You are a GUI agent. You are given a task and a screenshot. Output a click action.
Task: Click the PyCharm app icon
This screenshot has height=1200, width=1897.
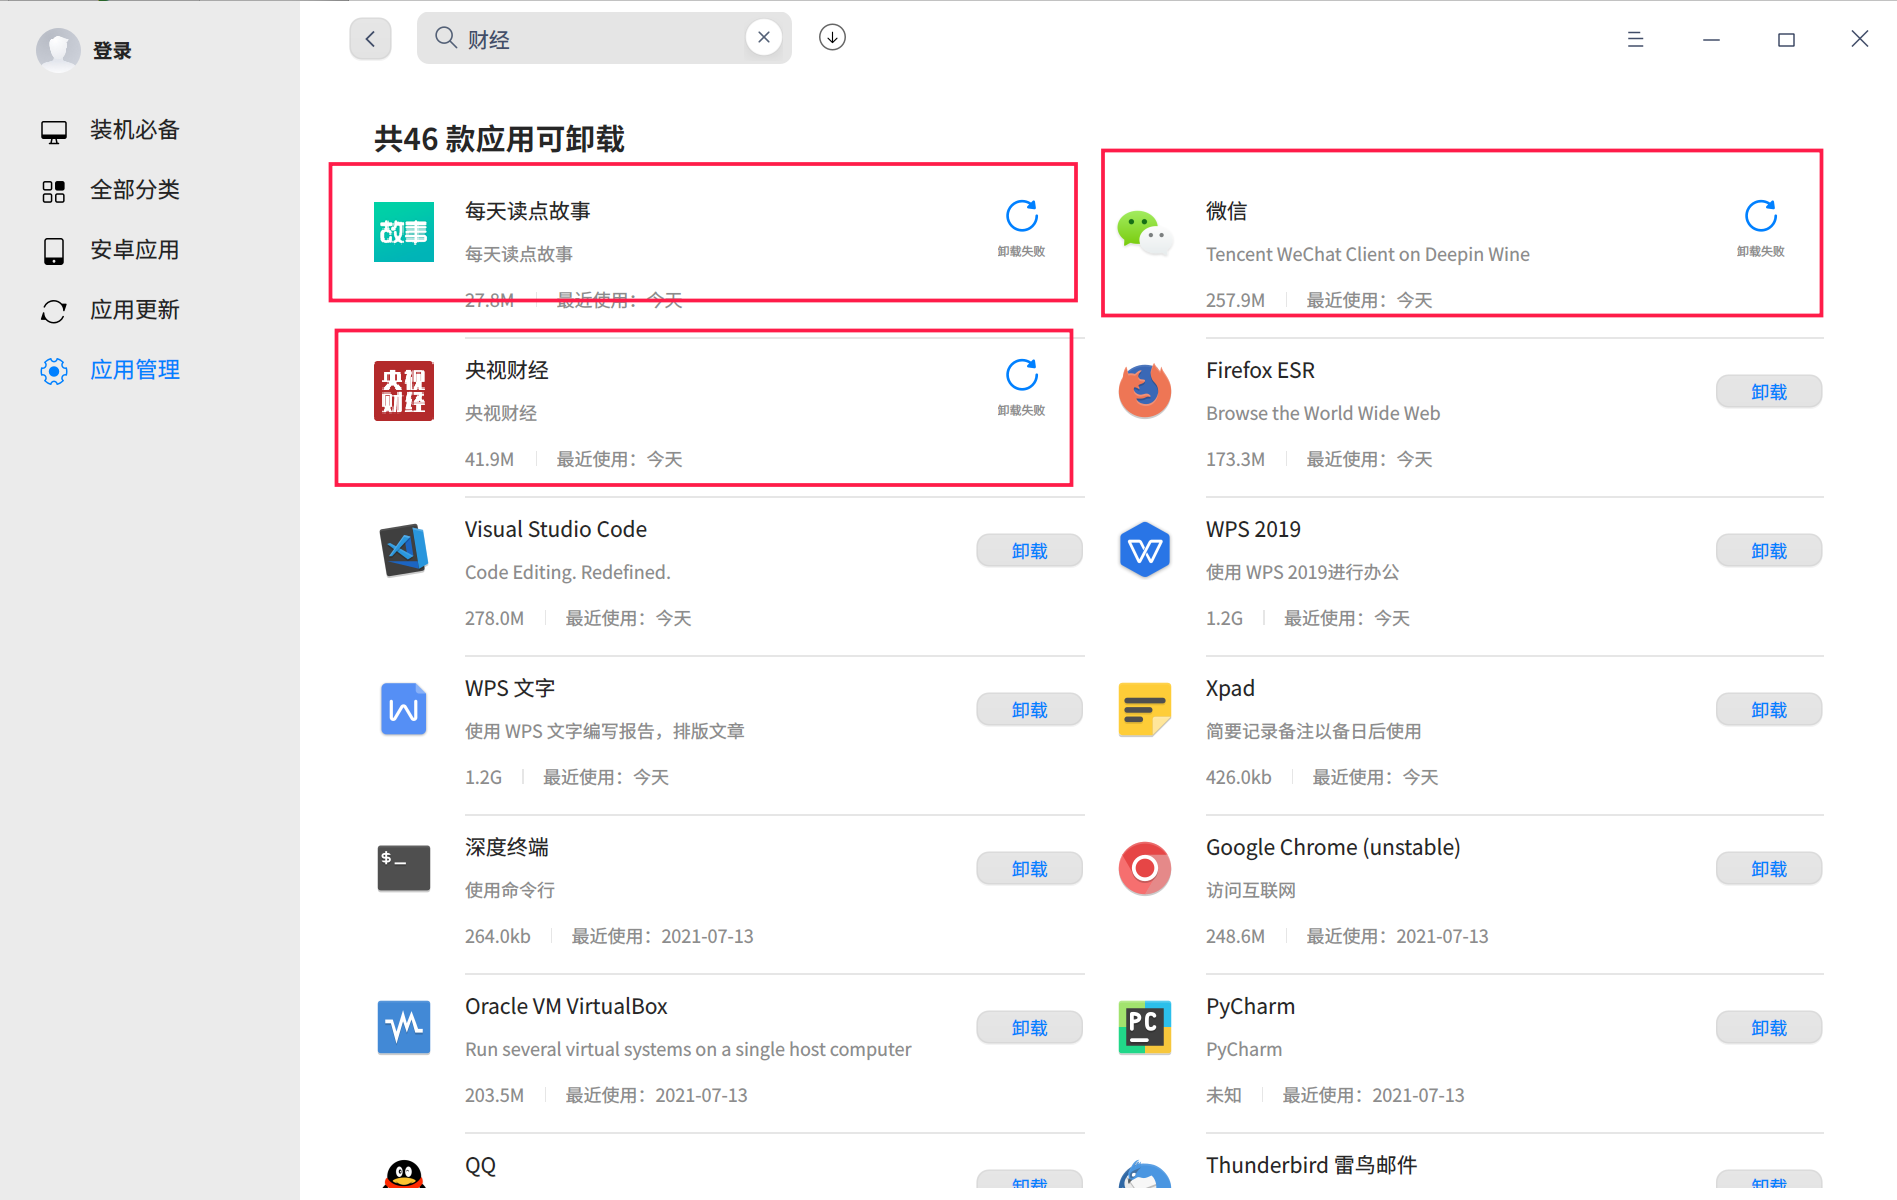1145,1027
